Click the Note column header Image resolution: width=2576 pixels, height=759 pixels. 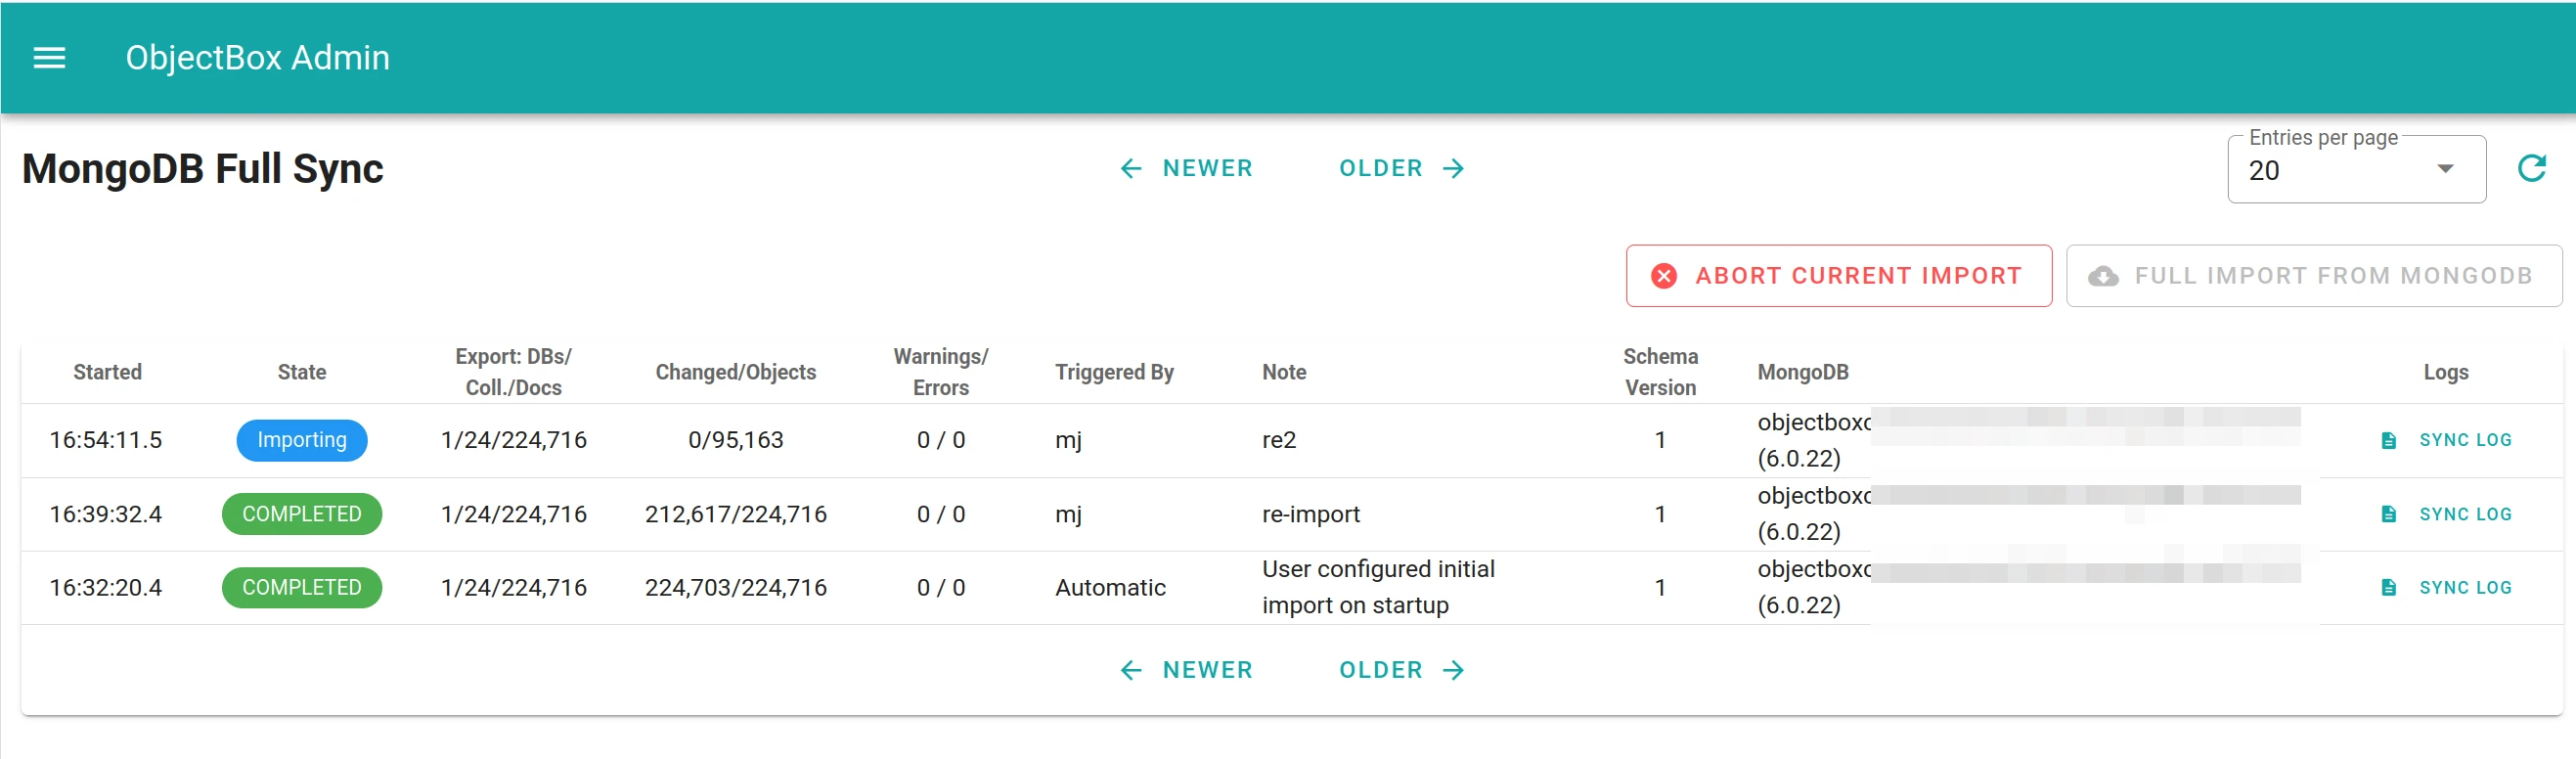coord(1284,372)
